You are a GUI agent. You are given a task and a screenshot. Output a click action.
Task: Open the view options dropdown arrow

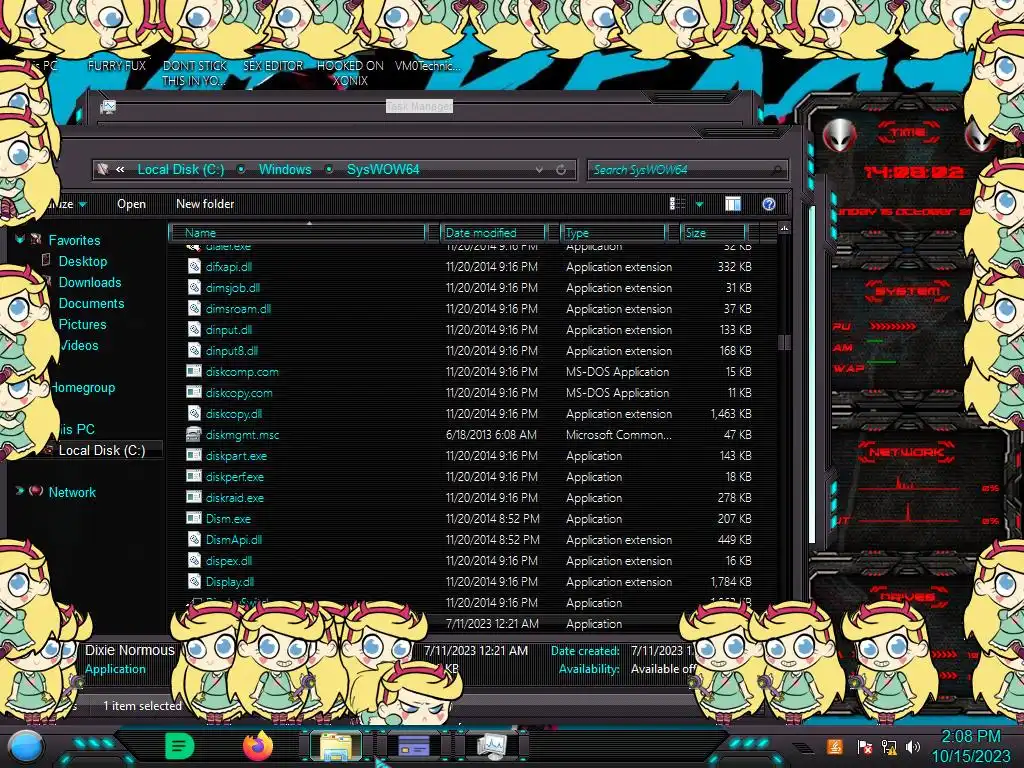(699, 204)
